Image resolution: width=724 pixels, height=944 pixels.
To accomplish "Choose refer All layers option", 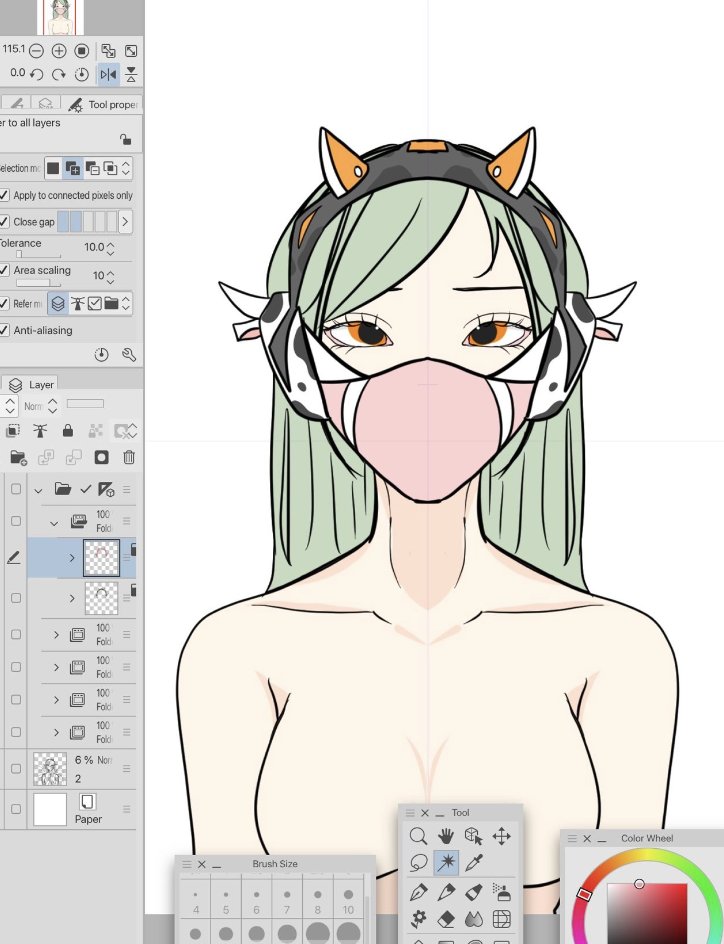I will 58,303.
